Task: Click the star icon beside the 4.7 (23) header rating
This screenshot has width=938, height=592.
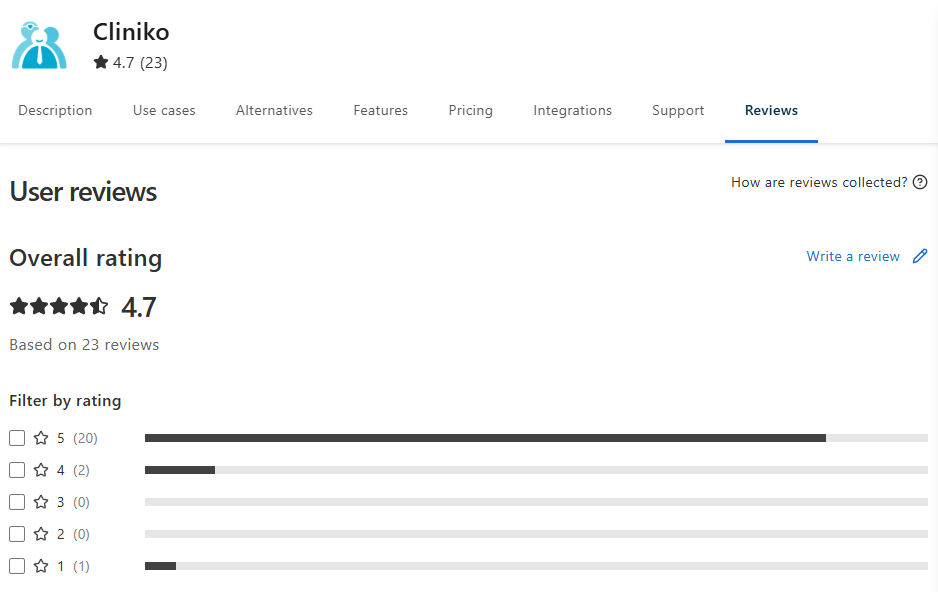Action: pyautogui.click(x=100, y=62)
